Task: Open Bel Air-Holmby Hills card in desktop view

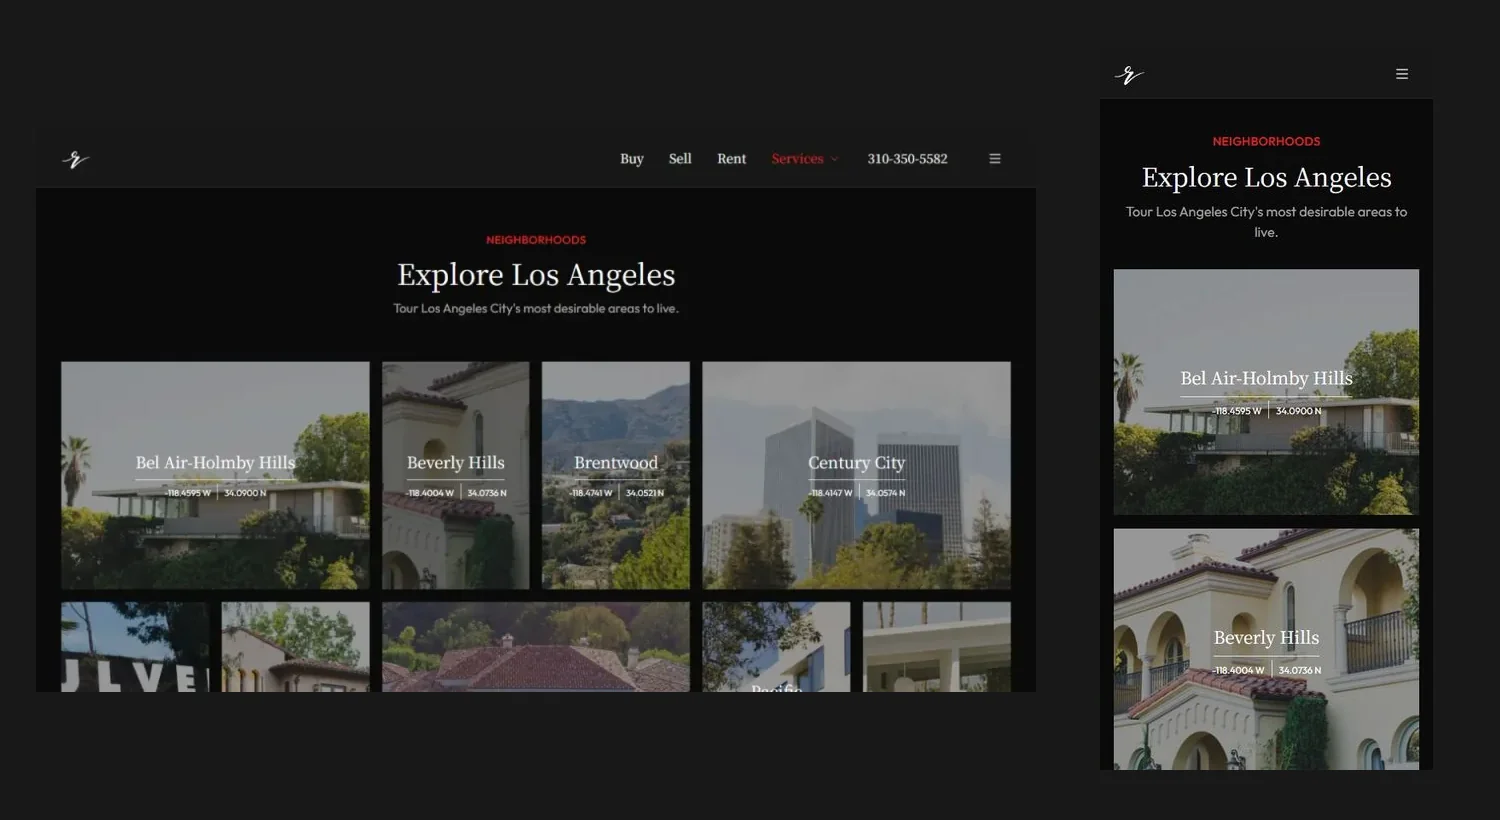Action: [x=215, y=475]
